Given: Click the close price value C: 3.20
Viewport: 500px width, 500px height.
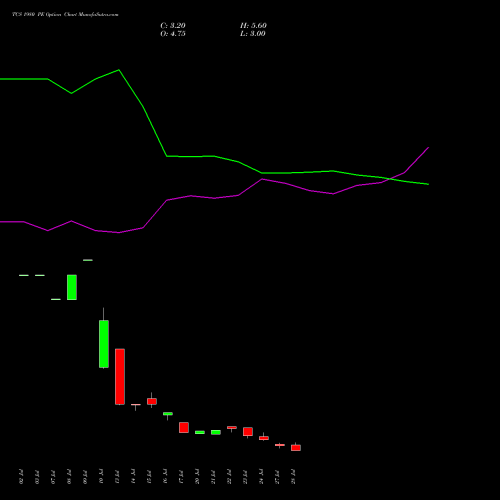Looking at the screenshot, I should (x=173, y=26).
